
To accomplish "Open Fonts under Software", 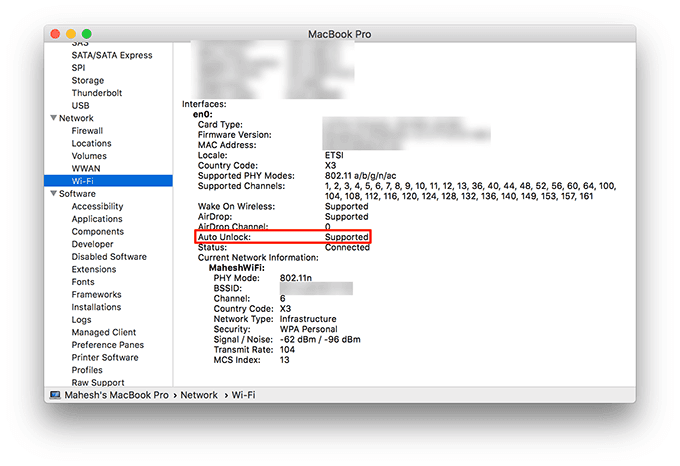I will (x=83, y=282).
